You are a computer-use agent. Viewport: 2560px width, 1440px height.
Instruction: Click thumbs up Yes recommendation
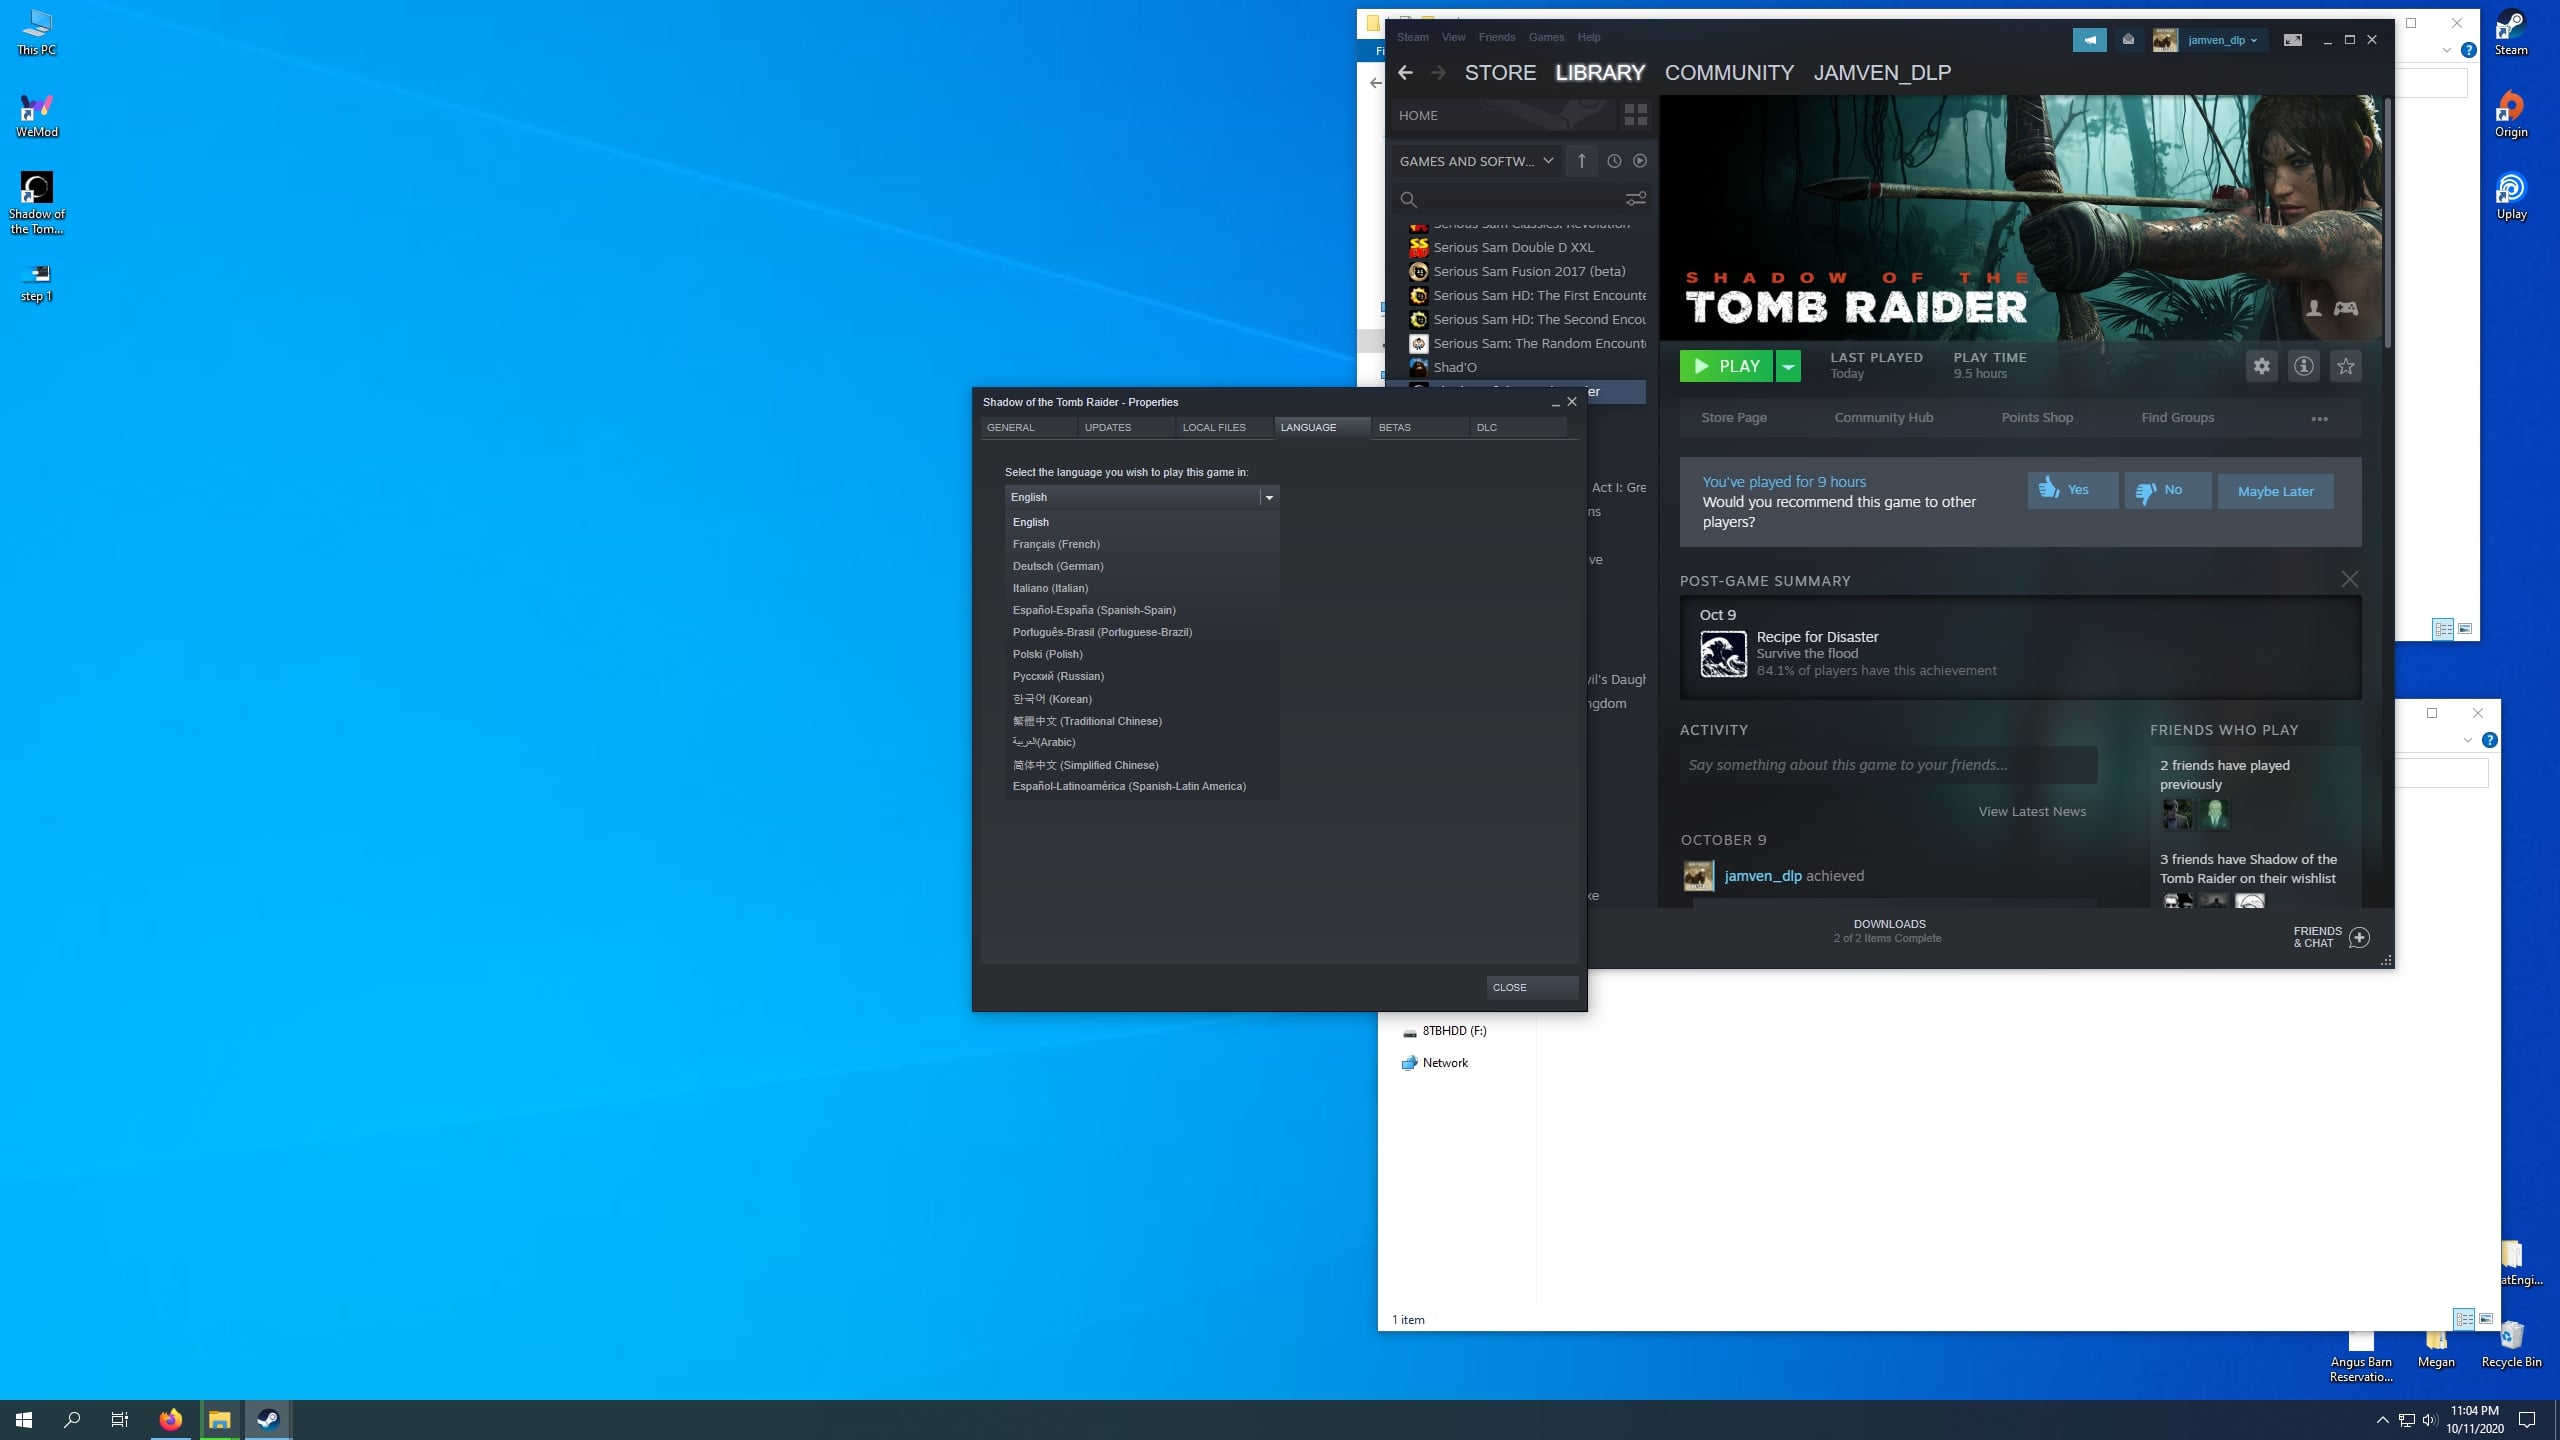point(2071,490)
